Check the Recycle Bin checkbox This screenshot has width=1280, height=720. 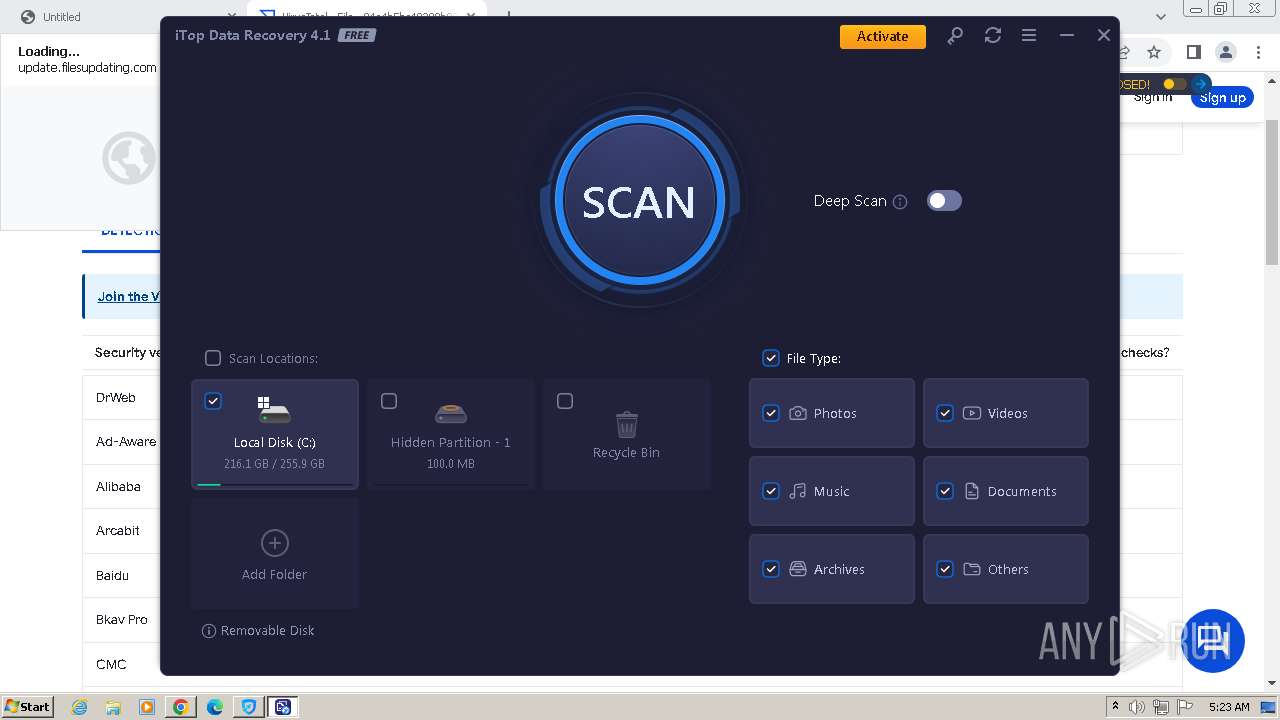tap(565, 401)
